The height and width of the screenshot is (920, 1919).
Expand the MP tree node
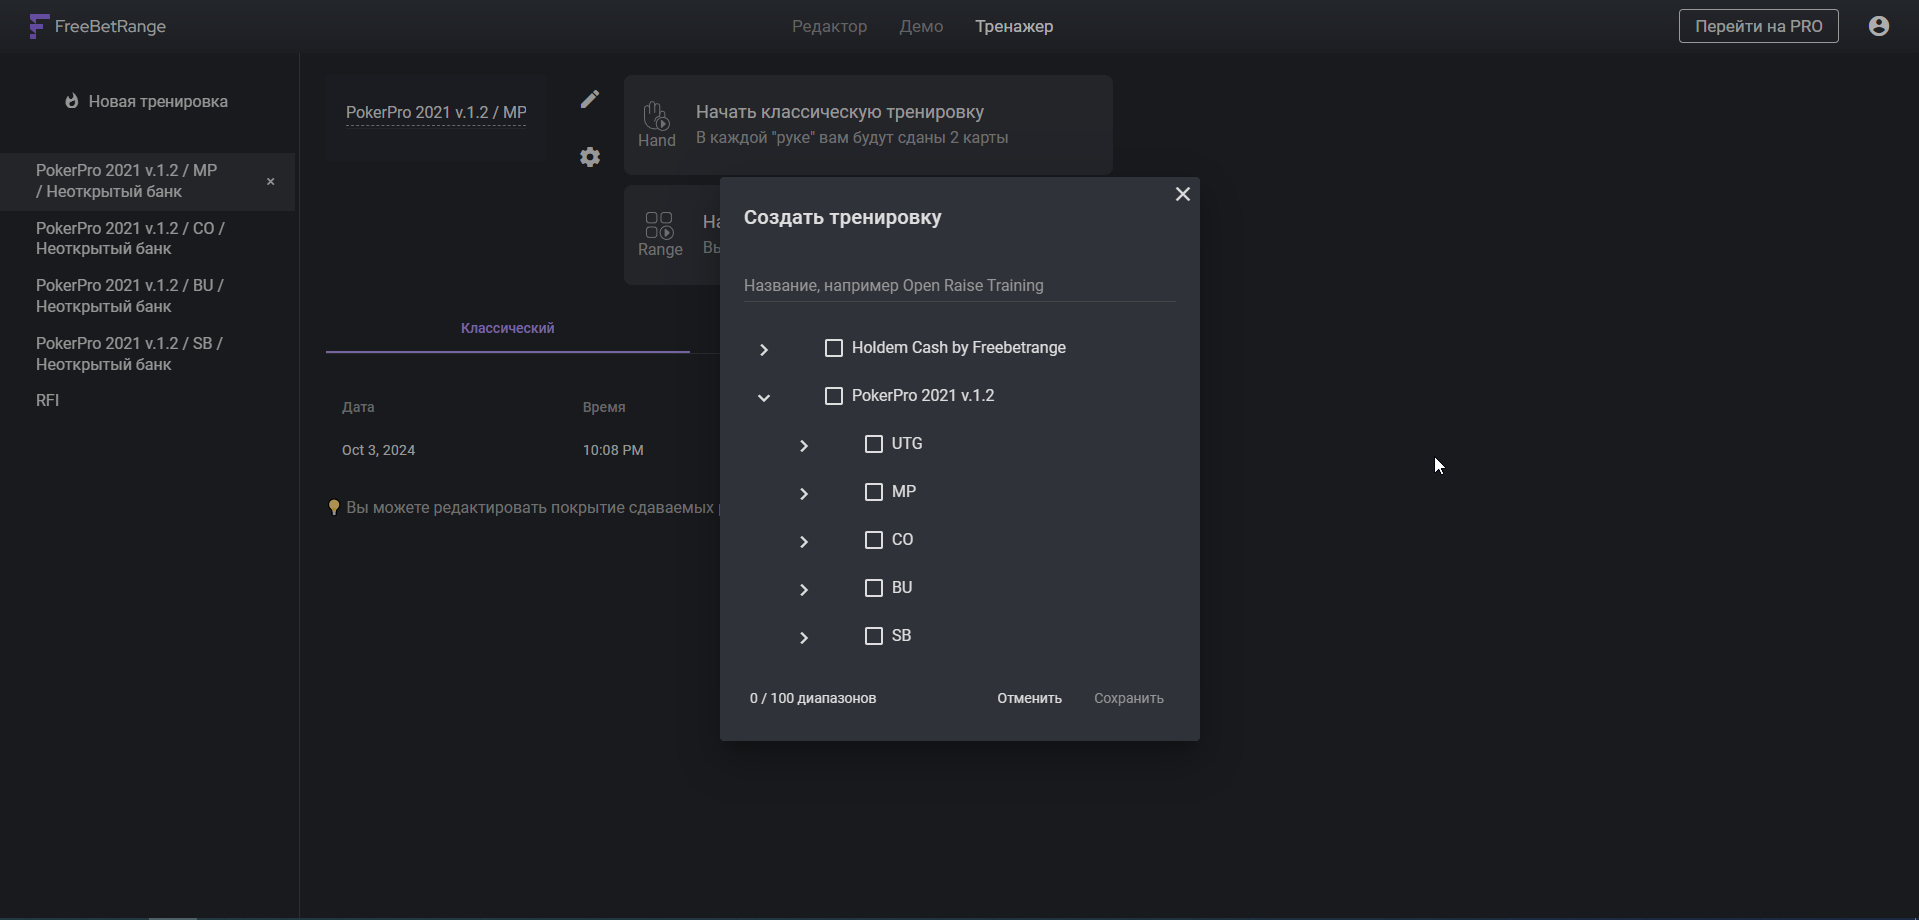coord(804,493)
